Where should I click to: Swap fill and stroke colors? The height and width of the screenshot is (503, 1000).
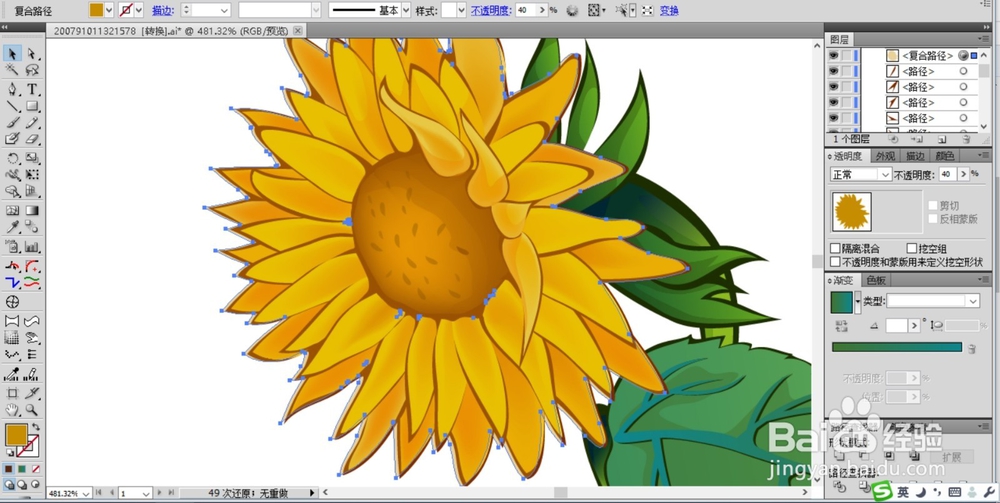point(36,426)
